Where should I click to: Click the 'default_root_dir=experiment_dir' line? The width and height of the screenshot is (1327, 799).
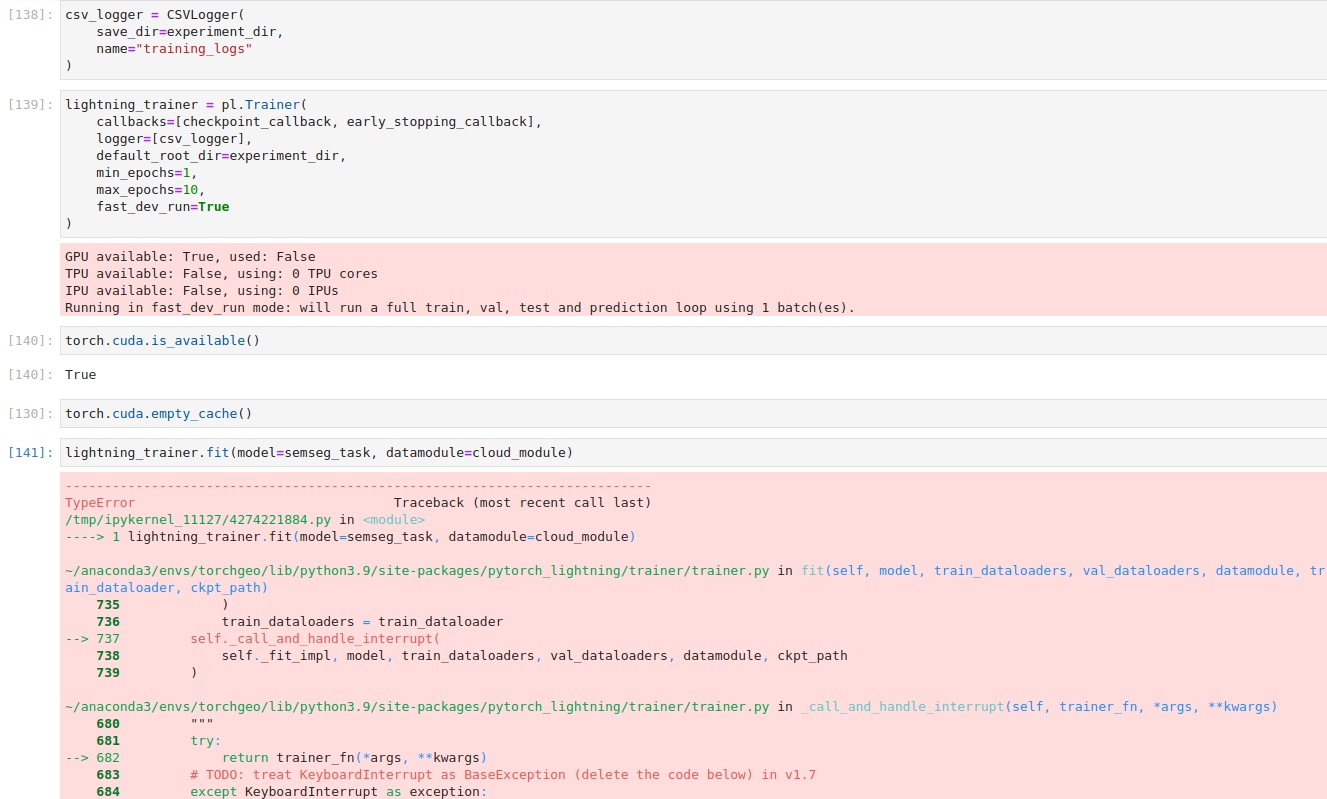coord(221,156)
